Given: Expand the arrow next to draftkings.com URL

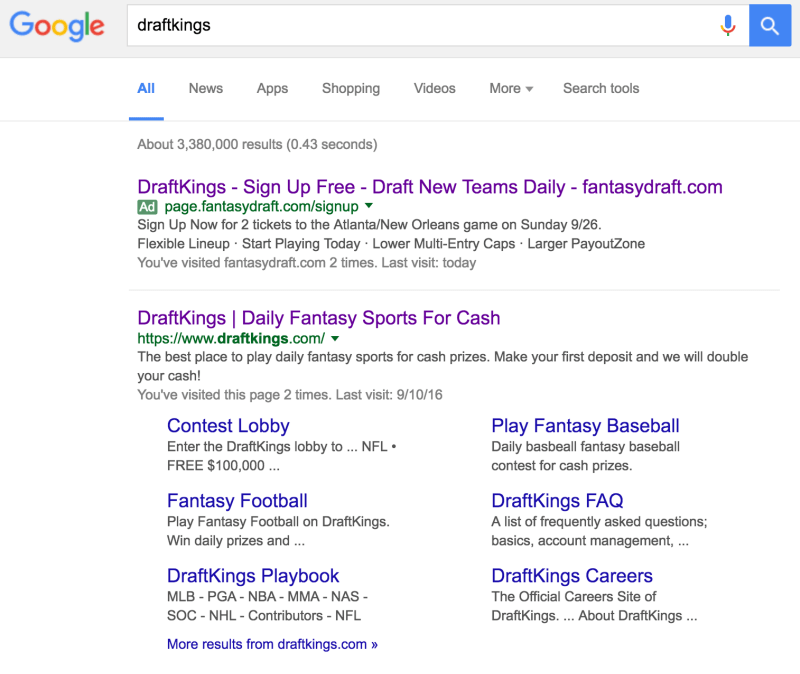Looking at the screenshot, I should point(335,338).
